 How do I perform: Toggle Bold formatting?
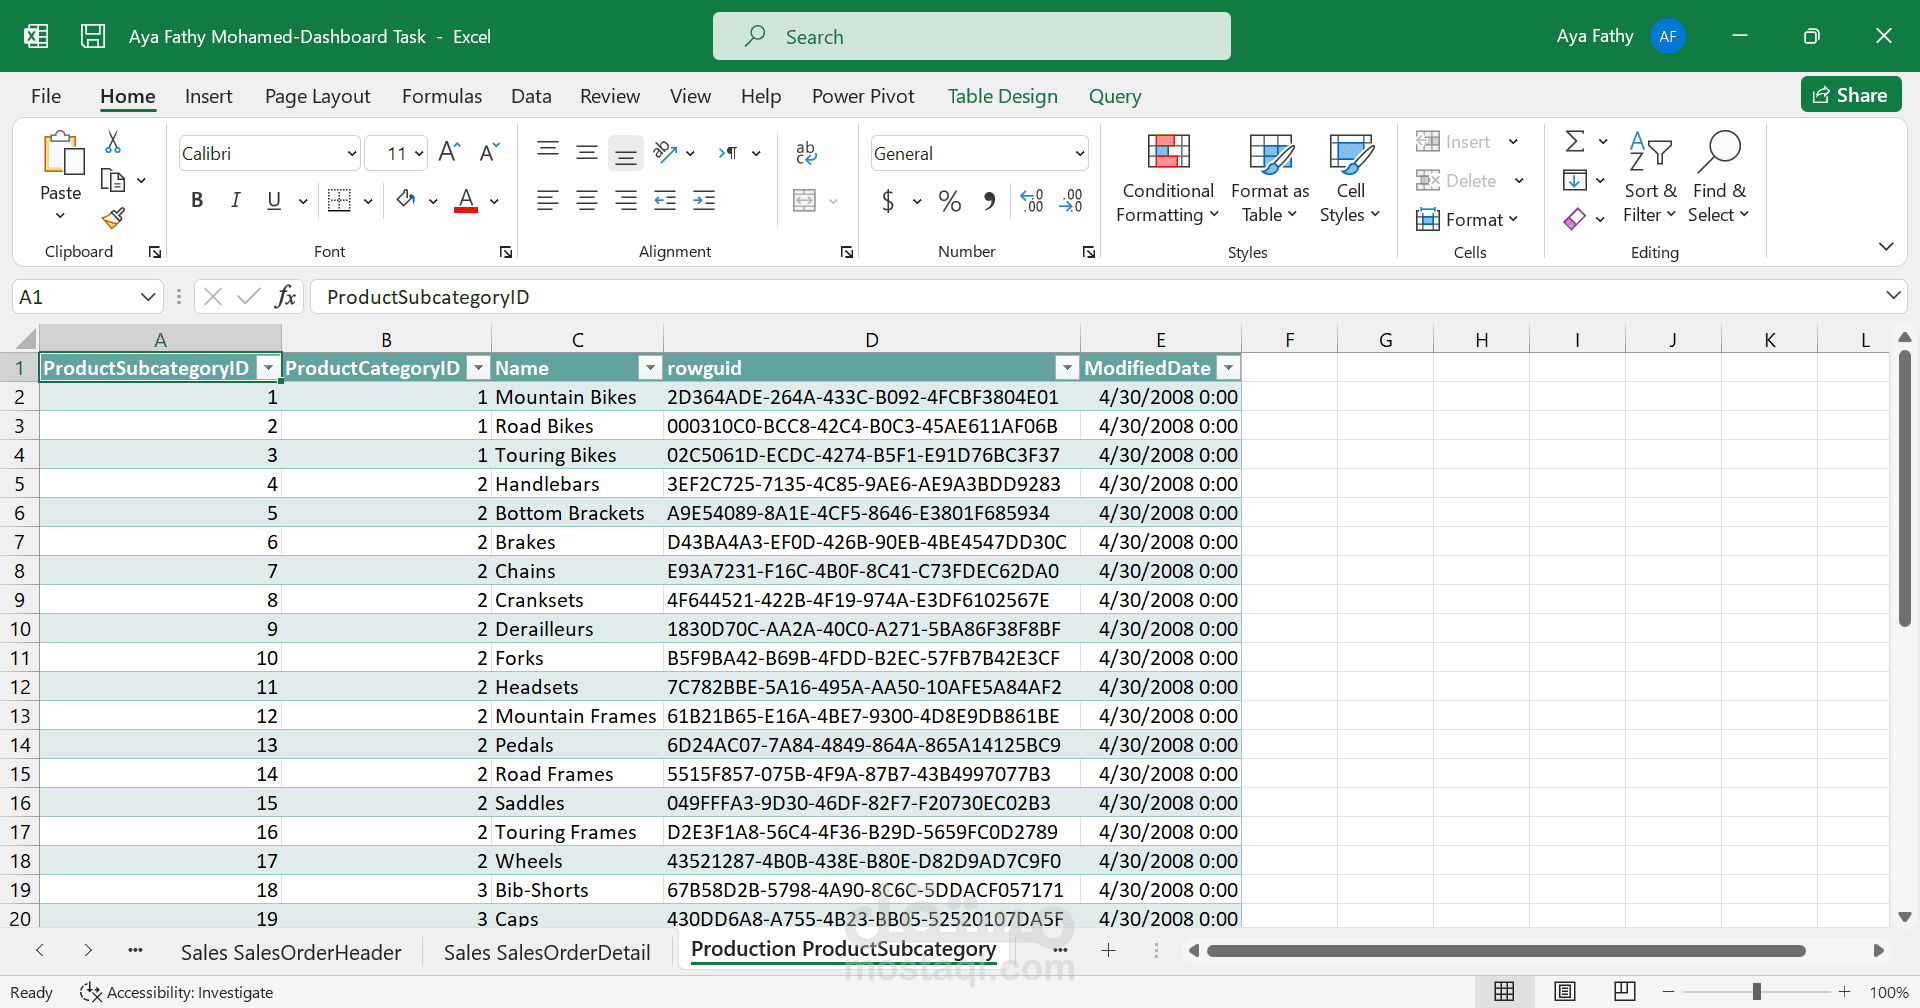tap(197, 201)
